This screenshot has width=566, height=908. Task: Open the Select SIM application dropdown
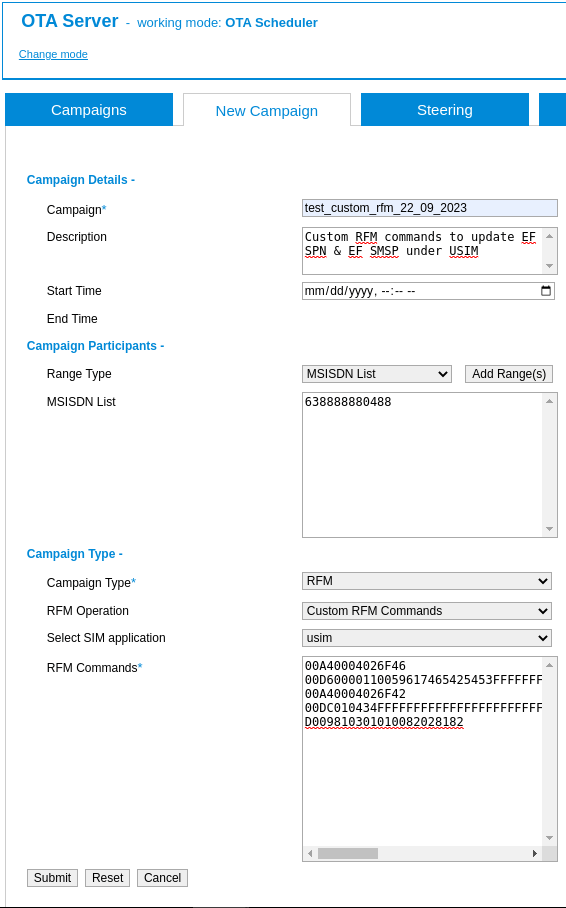pos(426,638)
